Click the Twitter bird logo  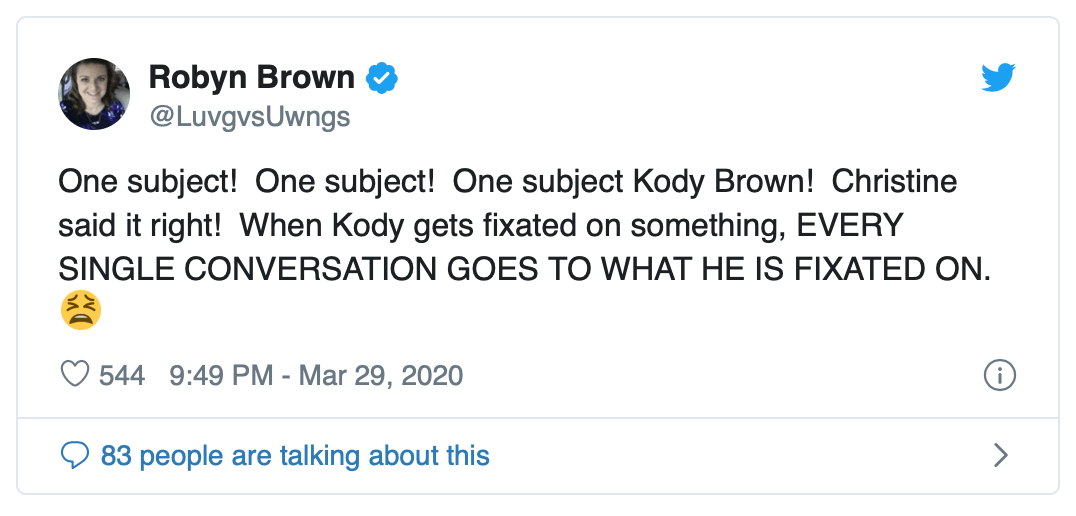998,78
